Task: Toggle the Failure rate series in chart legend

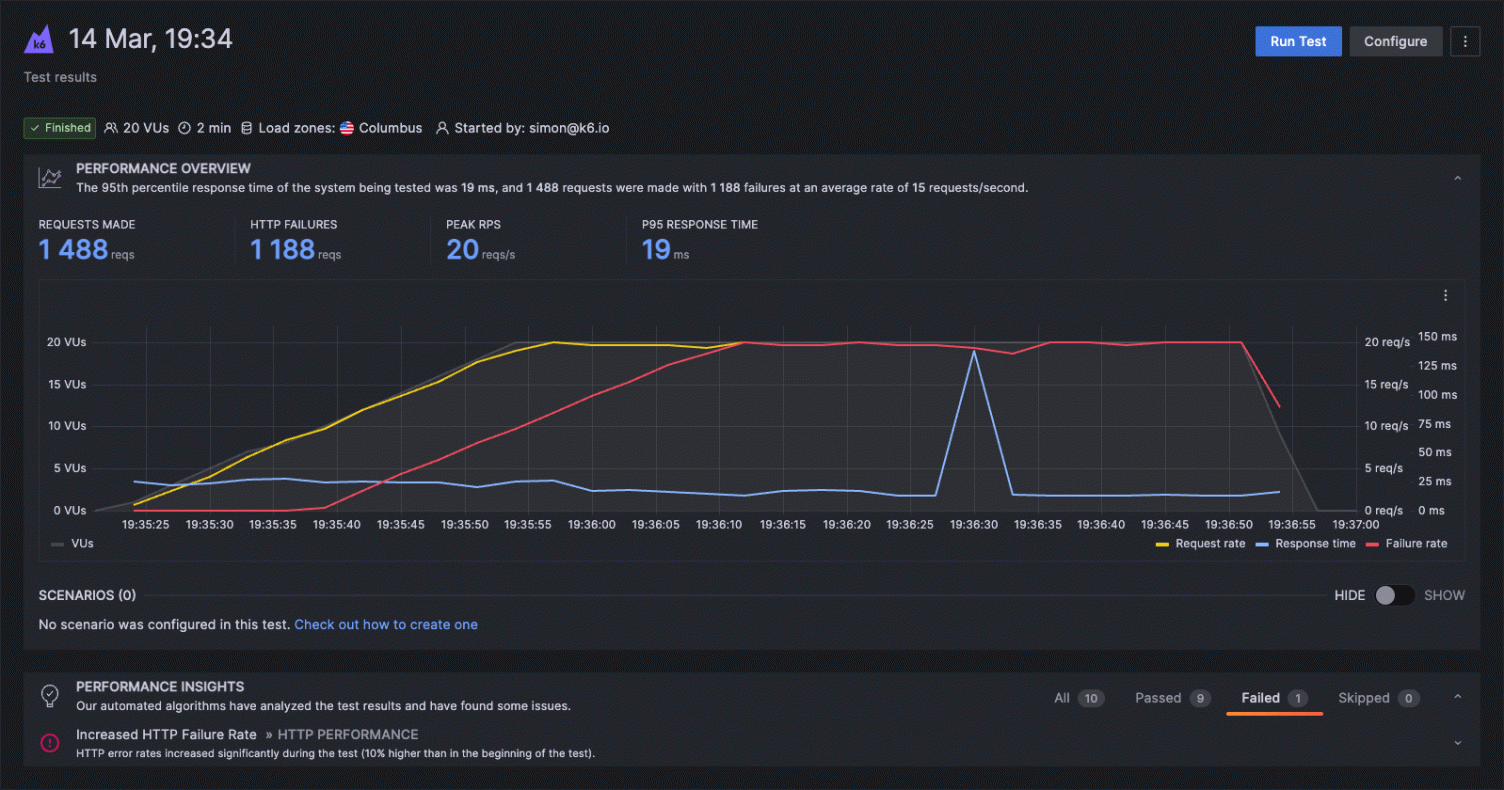Action: [1406, 543]
